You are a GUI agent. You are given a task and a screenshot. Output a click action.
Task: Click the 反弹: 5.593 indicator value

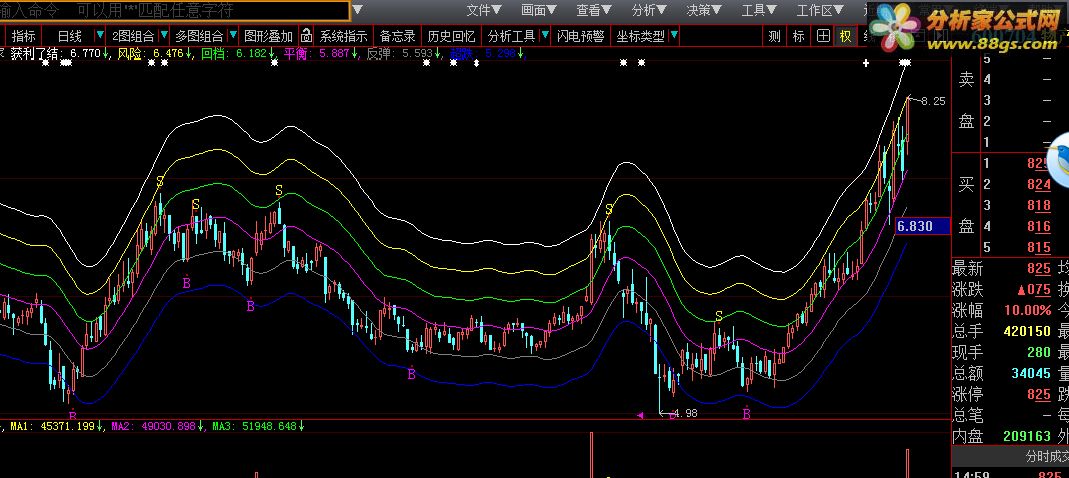click(x=404, y=53)
